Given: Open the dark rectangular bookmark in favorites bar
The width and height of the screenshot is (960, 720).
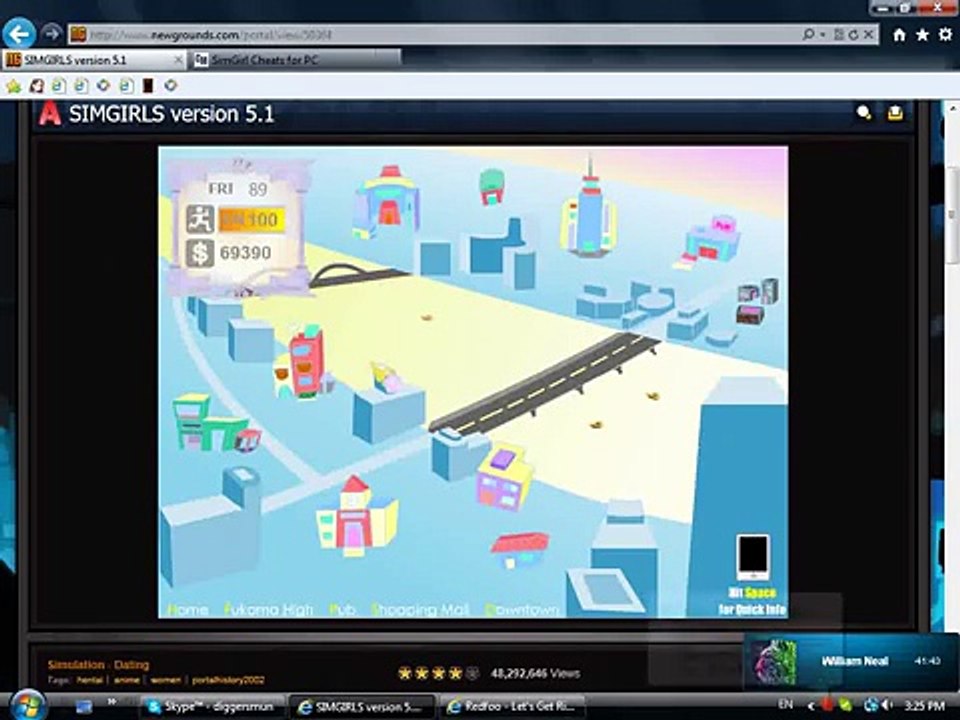Looking at the screenshot, I should (148, 86).
